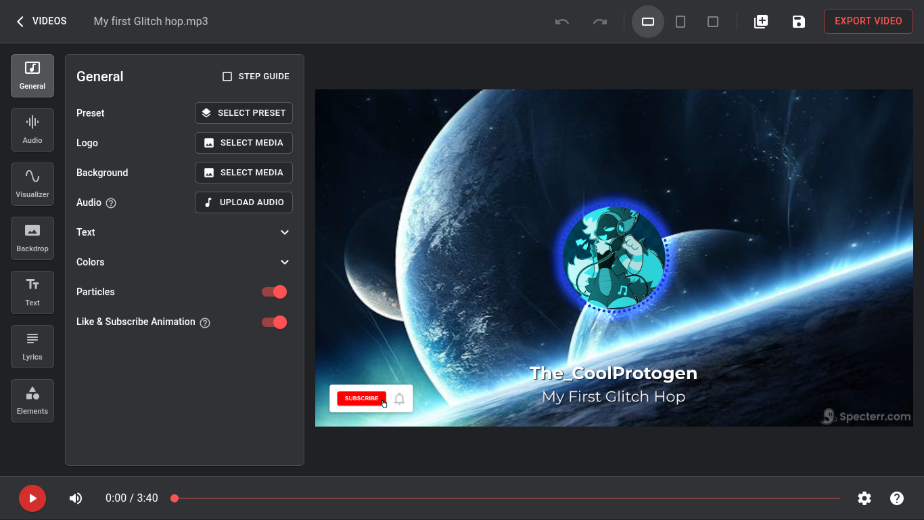Open Like & Subscribe Animation help icon
The image size is (924, 520).
coord(205,322)
